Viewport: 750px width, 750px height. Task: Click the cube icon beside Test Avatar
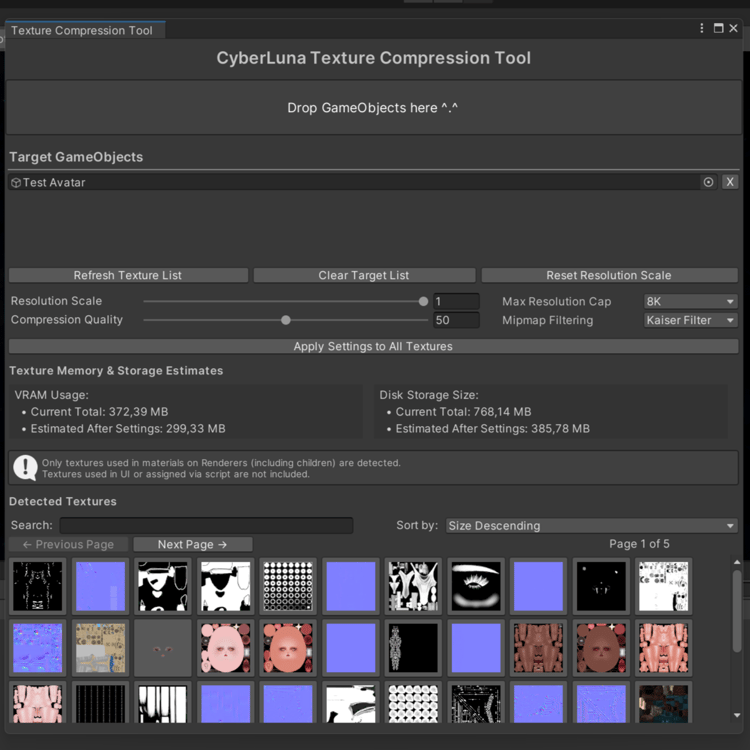click(x=16, y=183)
